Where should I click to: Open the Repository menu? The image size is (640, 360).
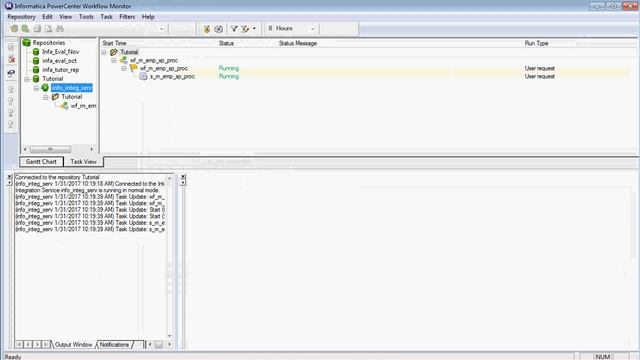pos(21,17)
